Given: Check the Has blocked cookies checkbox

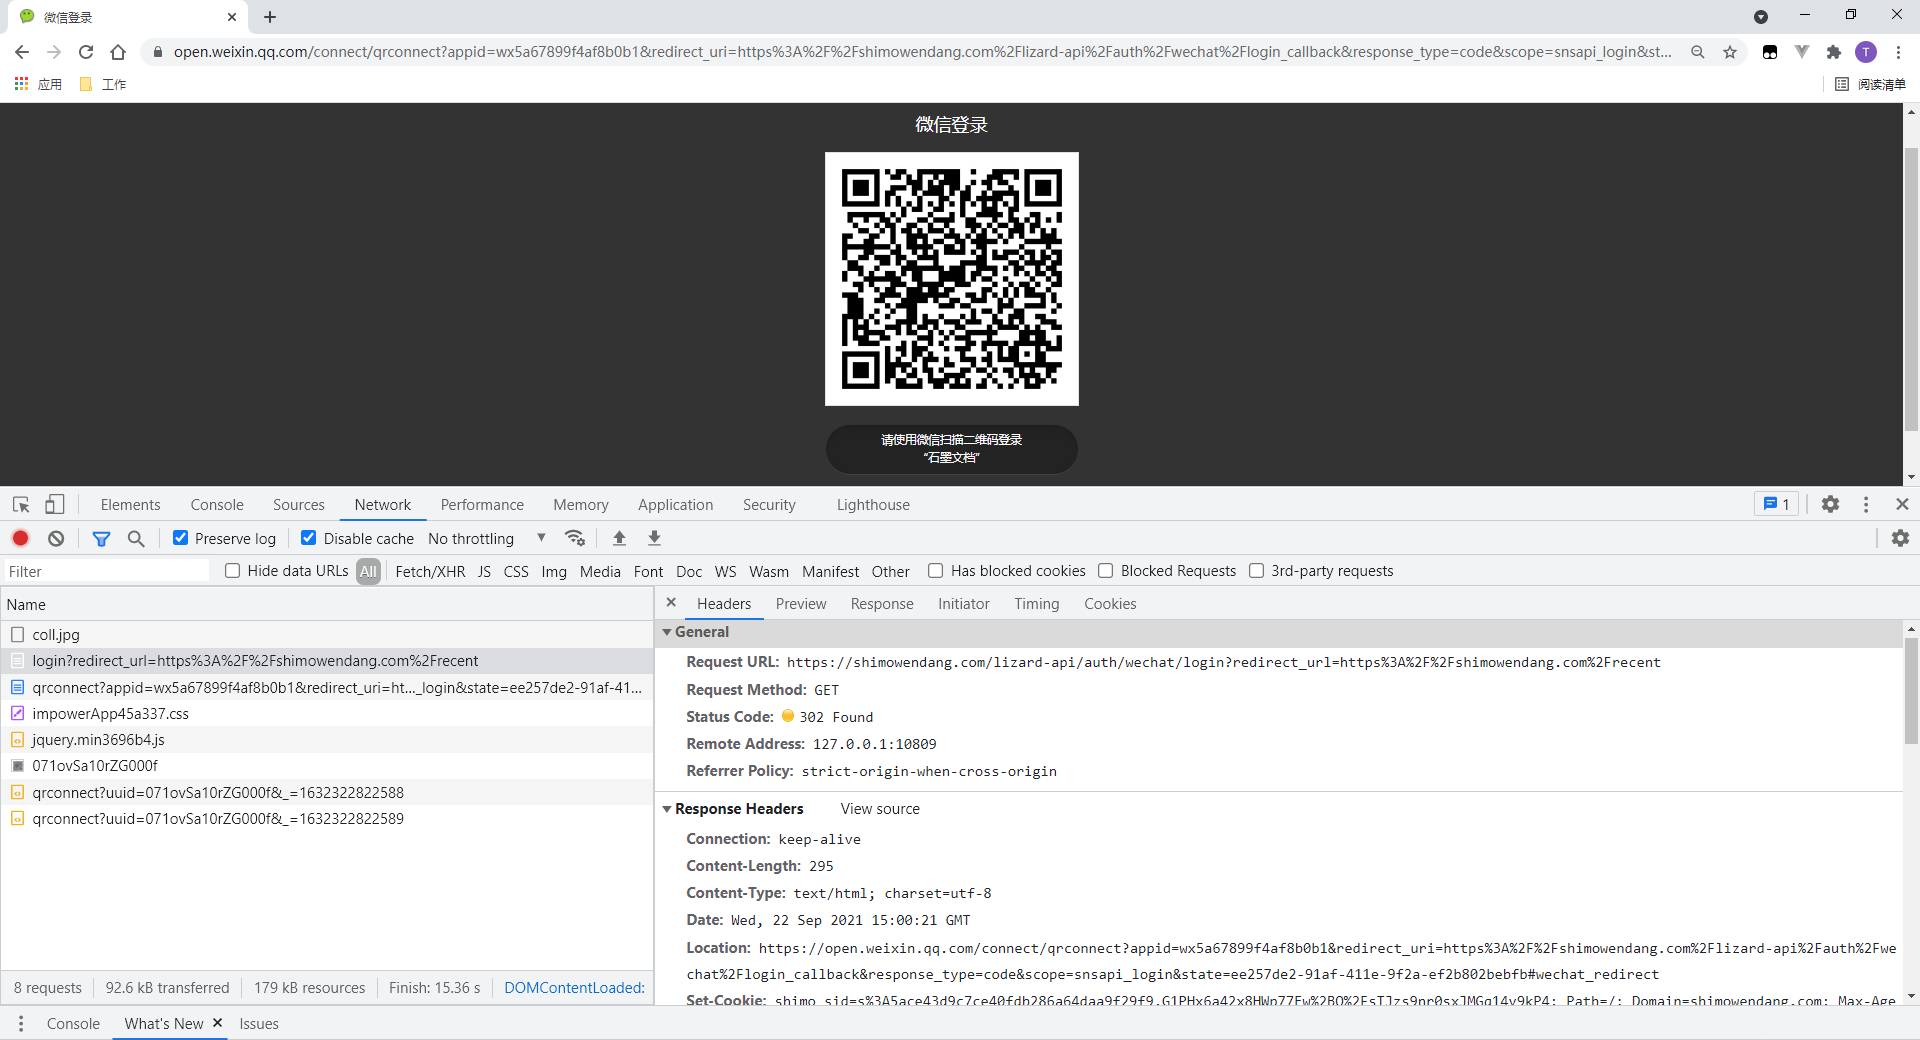Looking at the screenshot, I should point(936,571).
